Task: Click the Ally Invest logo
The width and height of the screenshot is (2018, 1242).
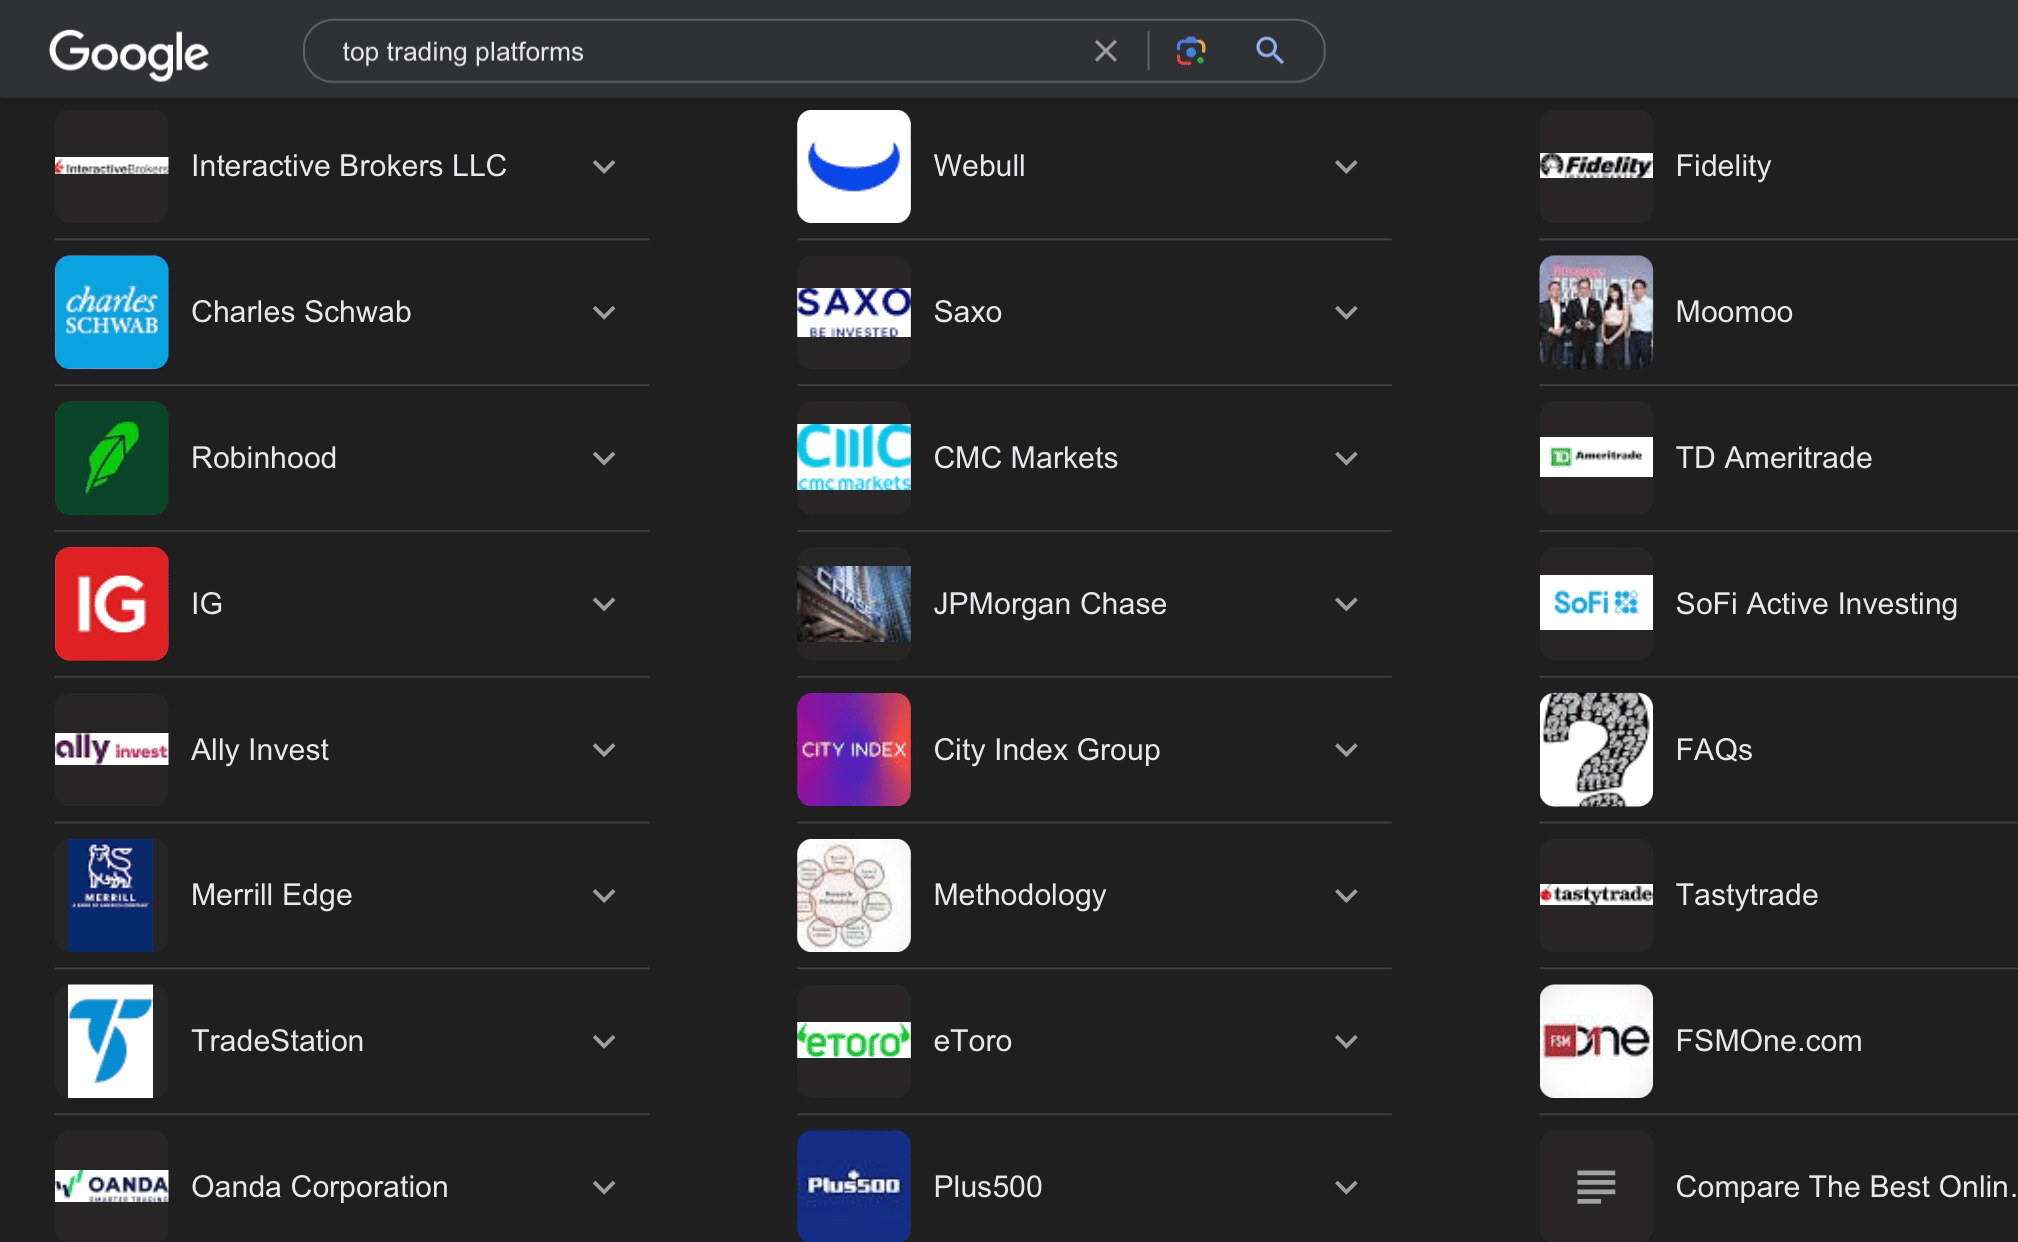Action: 111,750
